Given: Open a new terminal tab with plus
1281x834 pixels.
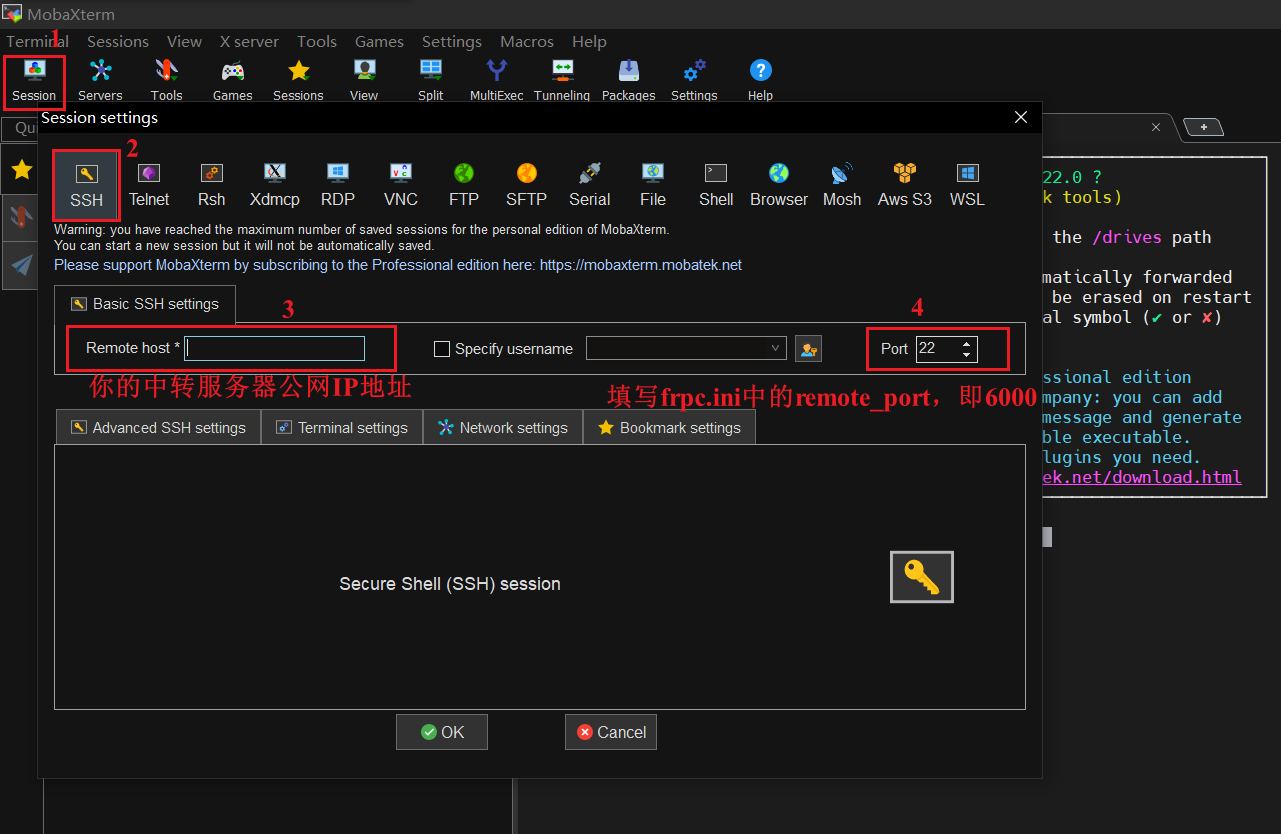Looking at the screenshot, I should click(x=1204, y=127).
